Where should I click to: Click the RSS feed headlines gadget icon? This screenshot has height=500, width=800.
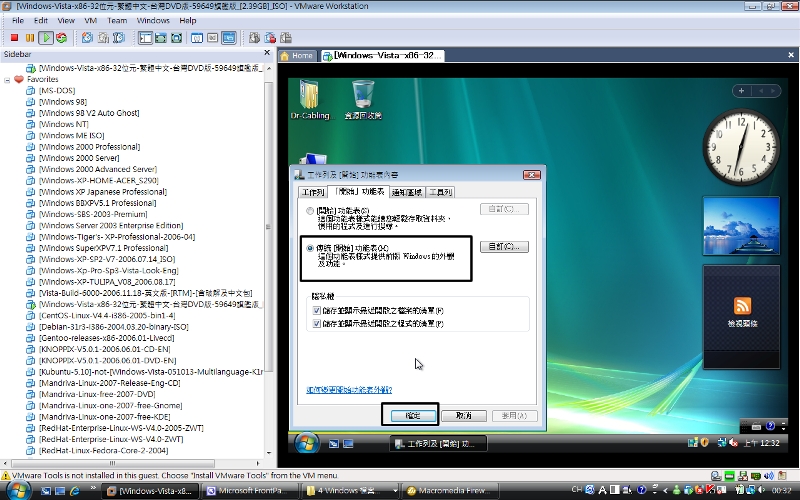click(x=742, y=306)
